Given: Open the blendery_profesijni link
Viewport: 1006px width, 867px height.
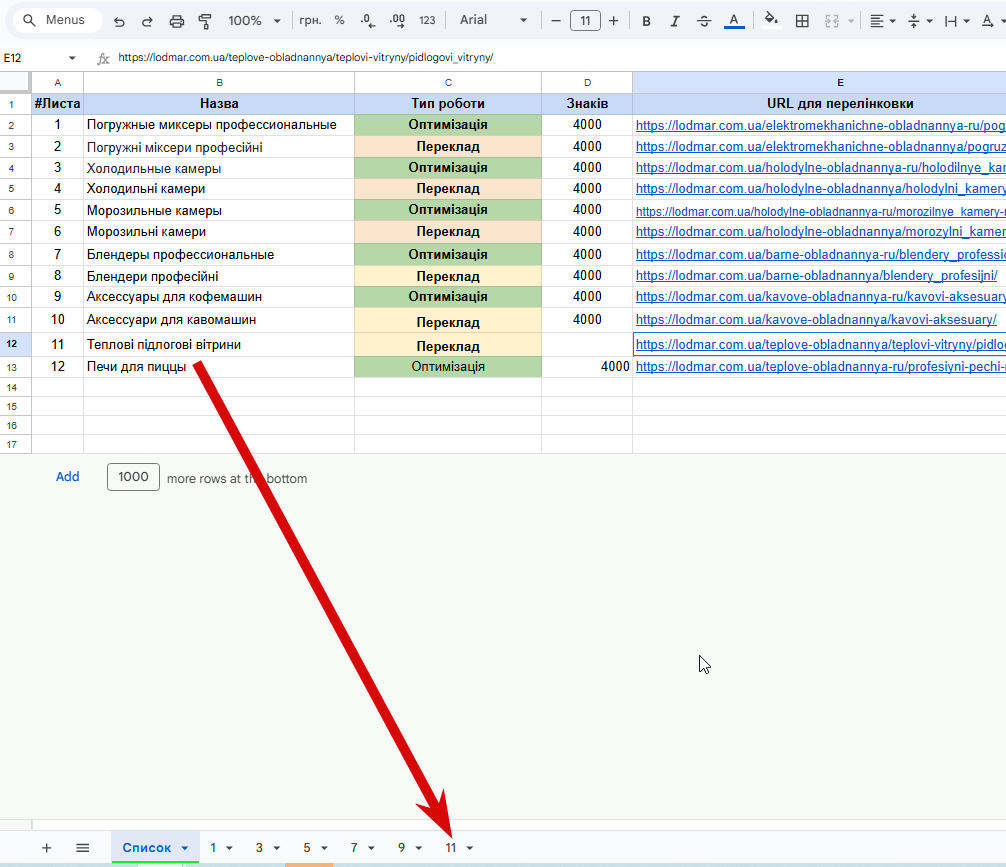Looking at the screenshot, I should pyautogui.click(x=816, y=276).
